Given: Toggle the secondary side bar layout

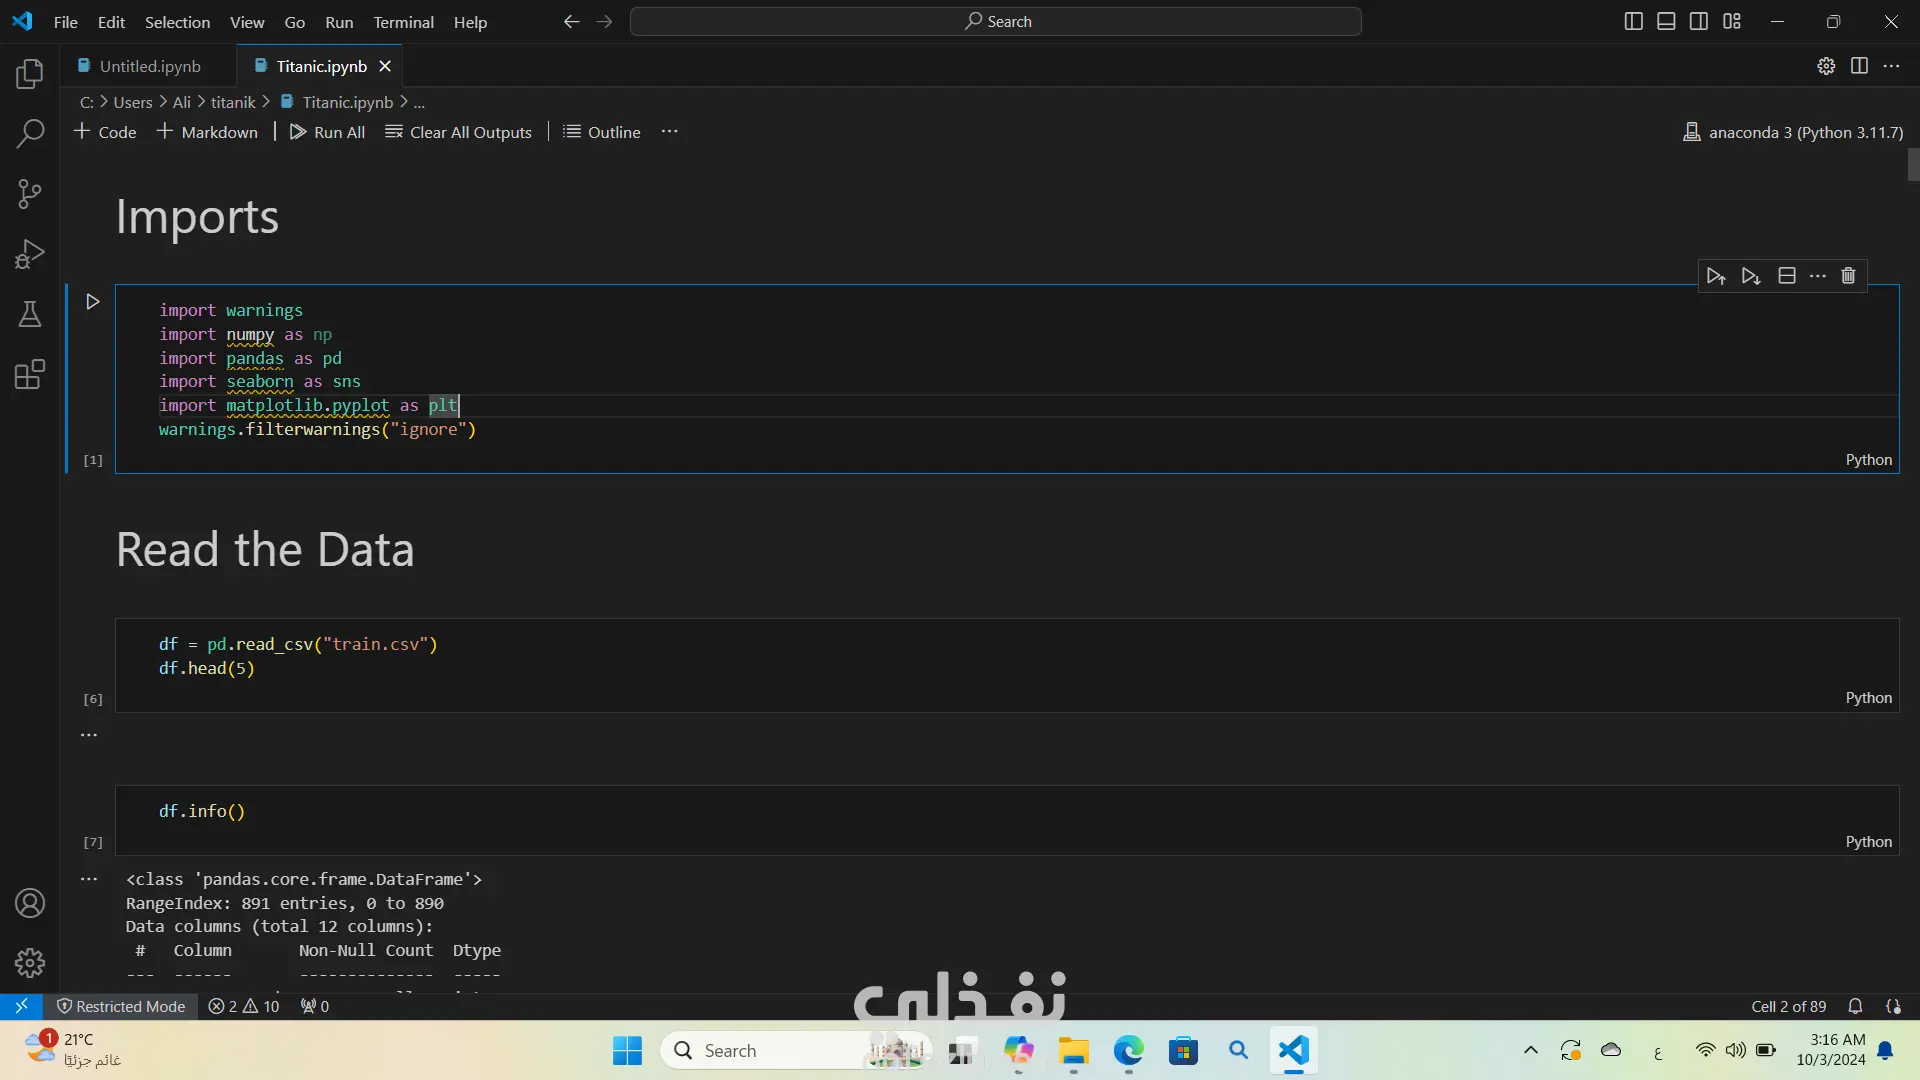Looking at the screenshot, I should pyautogui.click(x=1699, y=22).
